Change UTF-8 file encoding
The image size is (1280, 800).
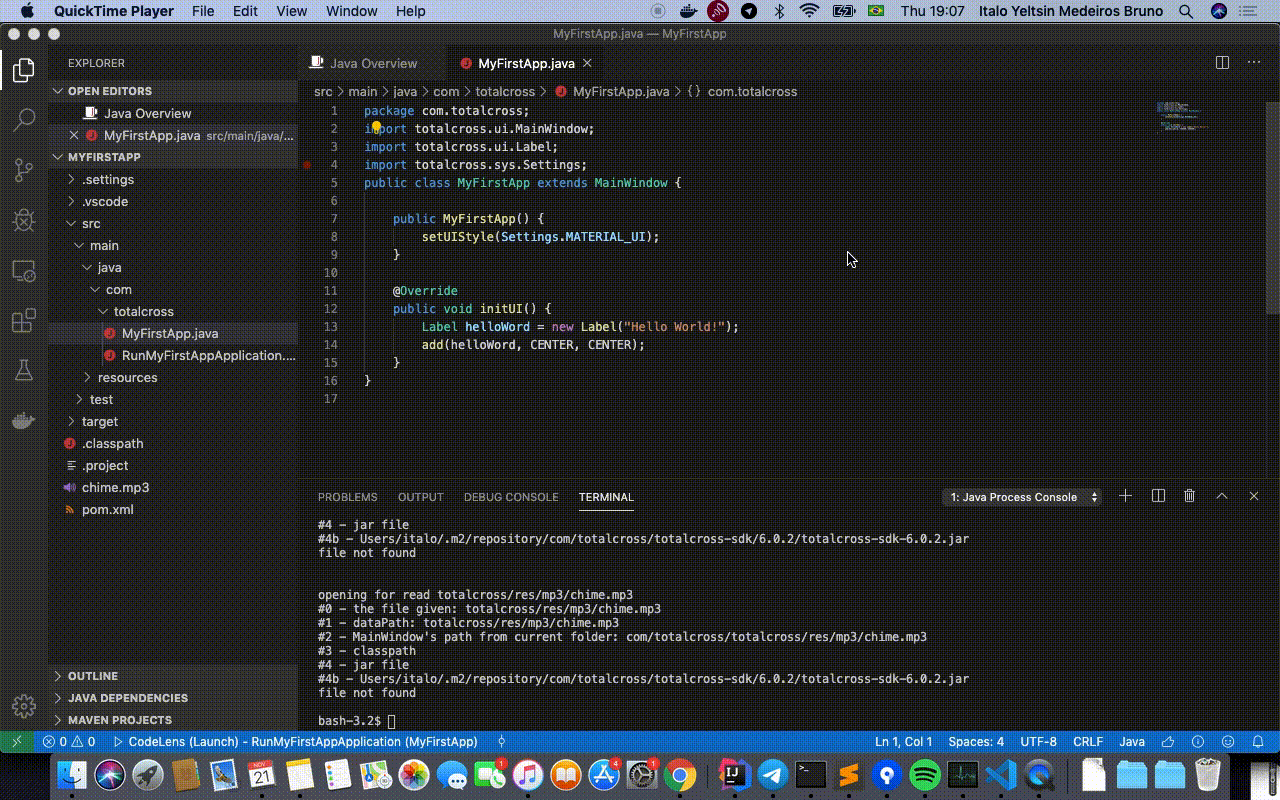click(1038, 742)
